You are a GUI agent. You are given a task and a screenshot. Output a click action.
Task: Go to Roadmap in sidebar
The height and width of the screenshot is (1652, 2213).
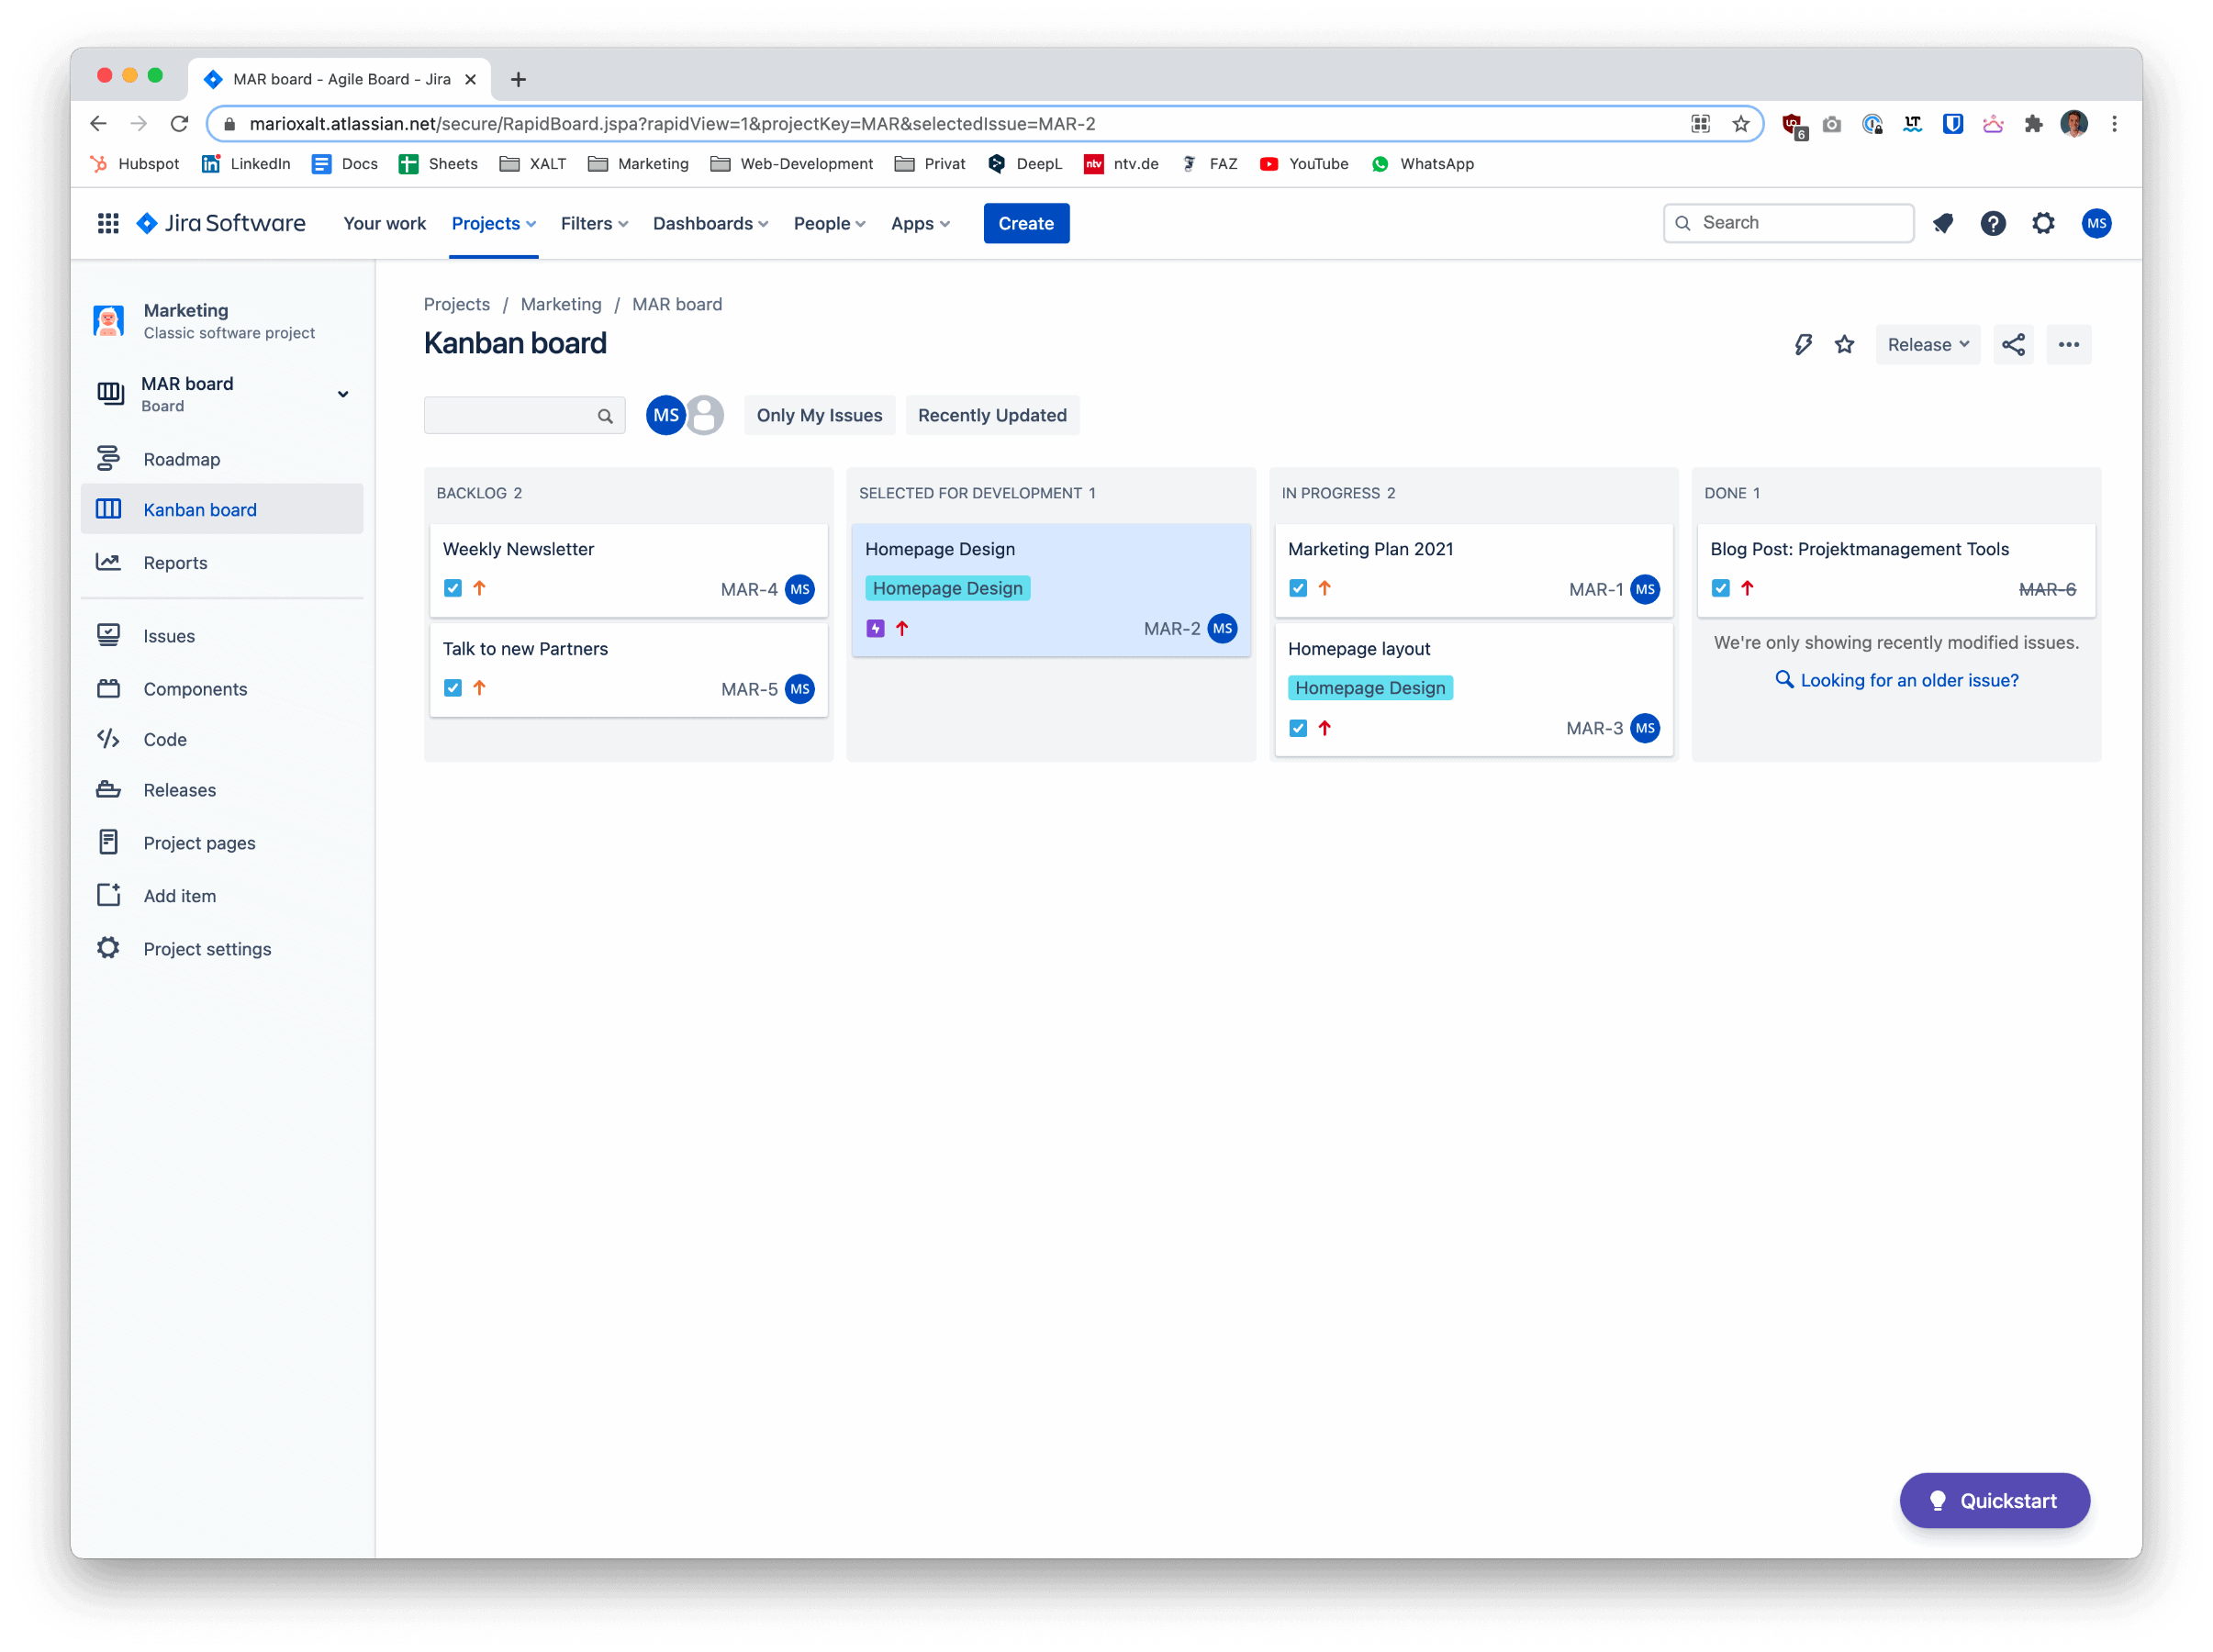(x=182, y=459)
